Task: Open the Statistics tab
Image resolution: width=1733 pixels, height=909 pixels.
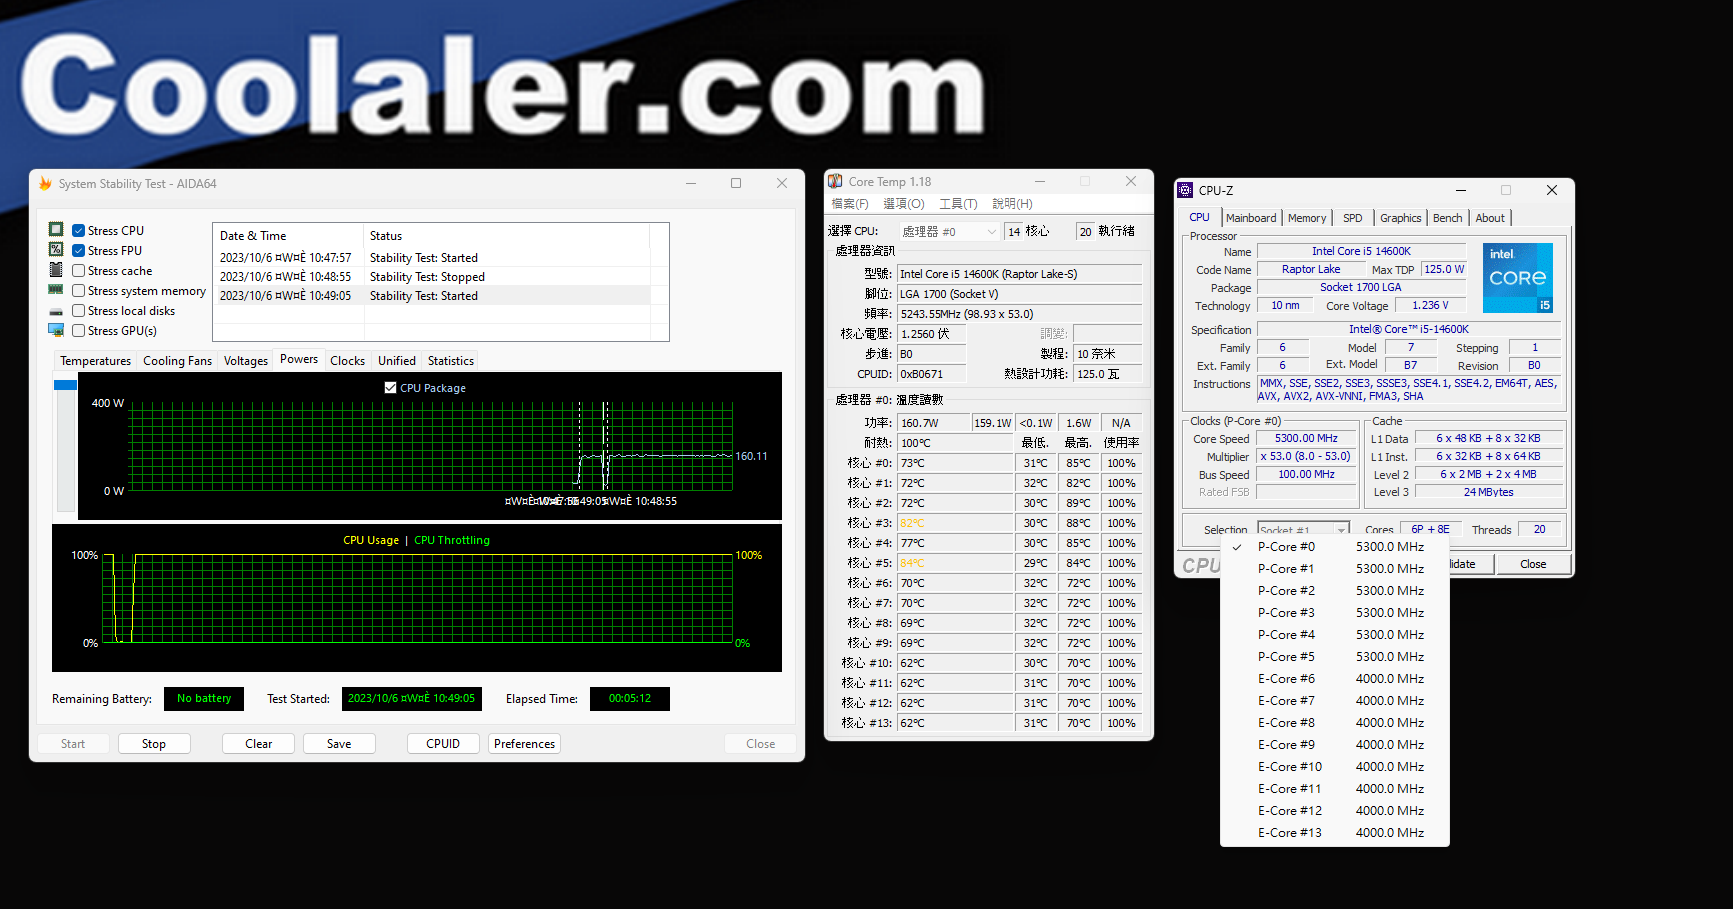Action: tap(451, 361)
